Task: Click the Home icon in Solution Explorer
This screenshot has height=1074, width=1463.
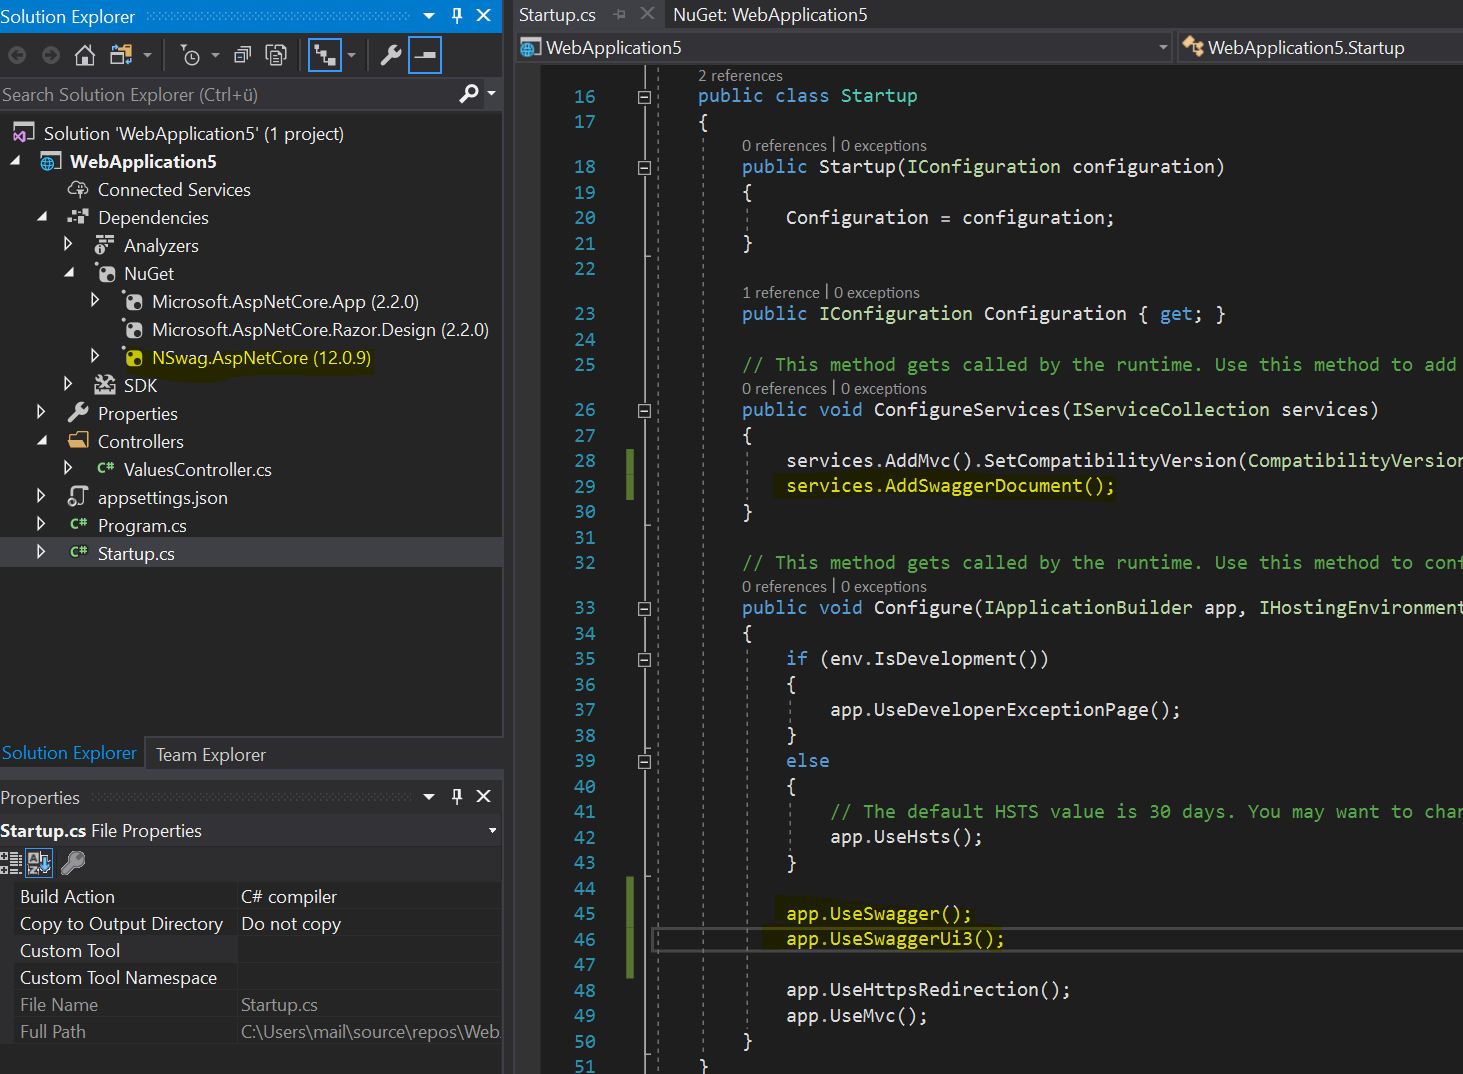Action: [85, 55]
